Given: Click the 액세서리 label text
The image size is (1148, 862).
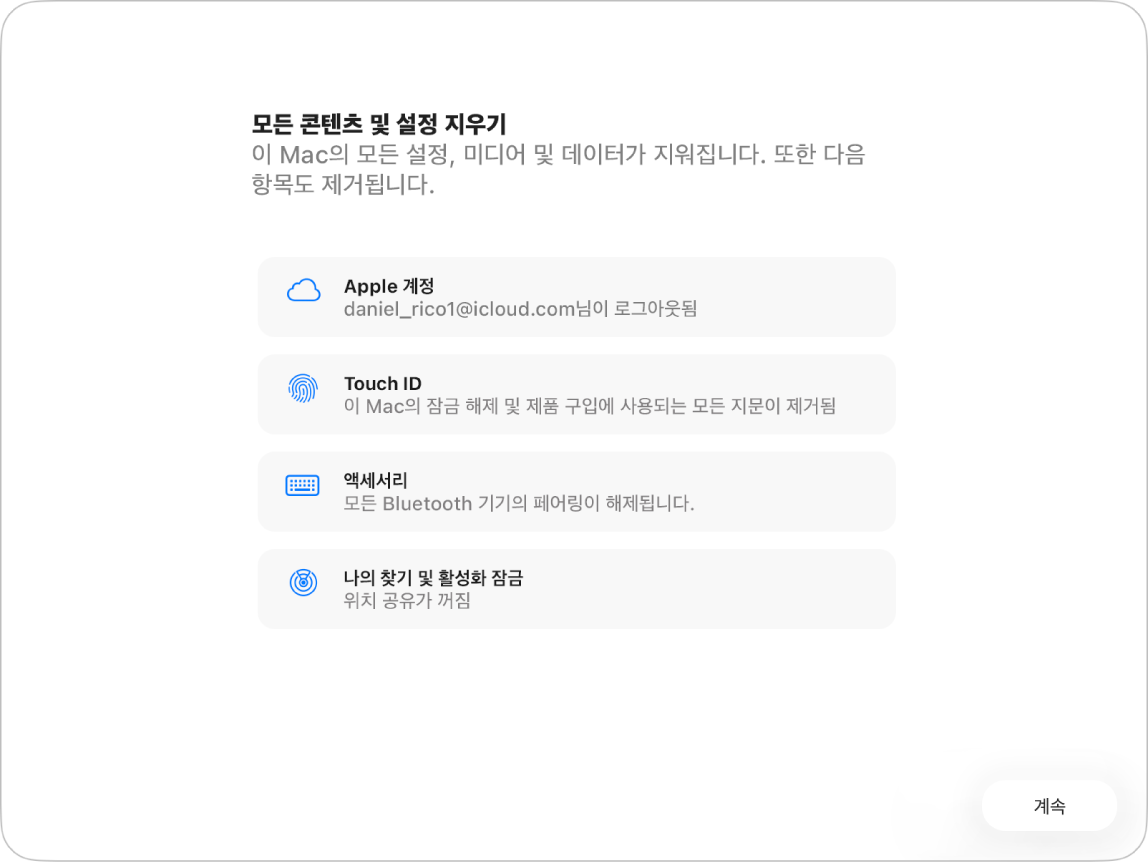Looking at the screenshot, I should click(x=374, y=479).
